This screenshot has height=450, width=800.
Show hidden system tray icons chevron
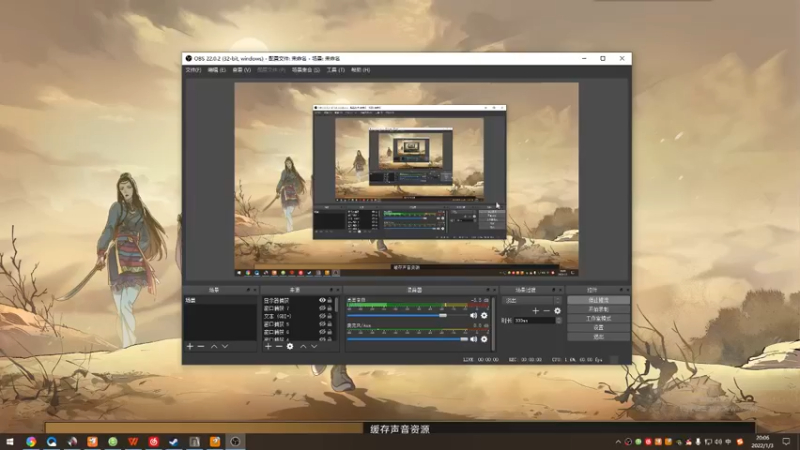[x=618, y=442]
